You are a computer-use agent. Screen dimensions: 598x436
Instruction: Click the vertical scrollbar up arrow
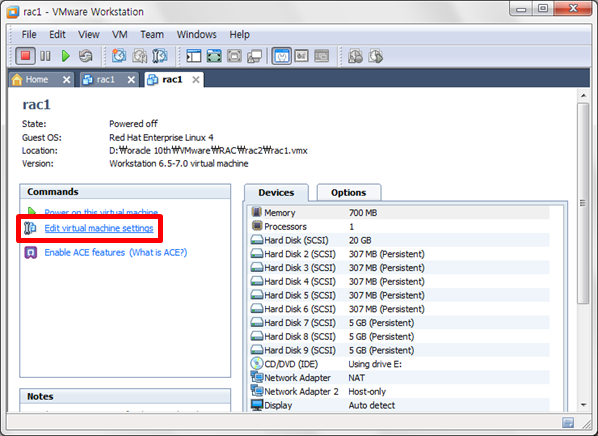[583, 95]
